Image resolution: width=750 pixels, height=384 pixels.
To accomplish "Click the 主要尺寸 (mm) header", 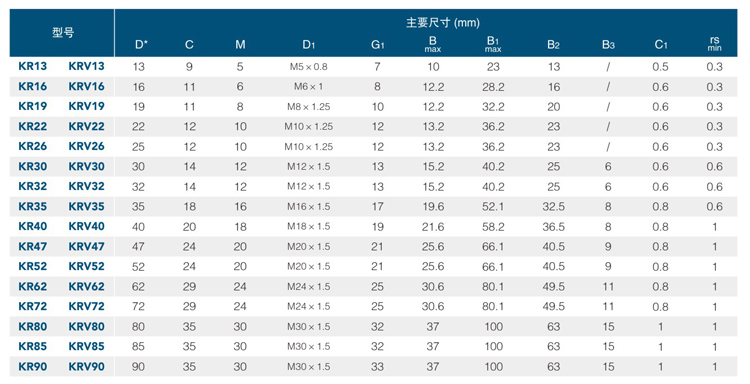I will 443,22.
